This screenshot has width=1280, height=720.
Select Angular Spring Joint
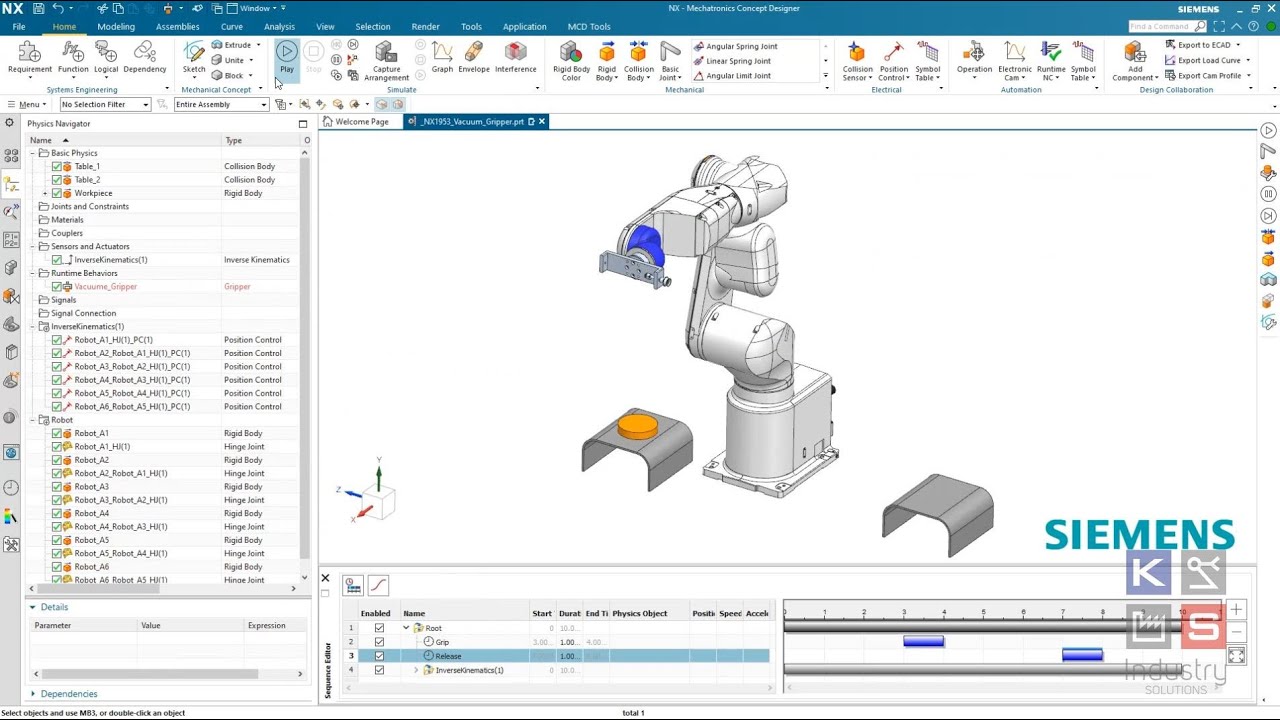point(735,46)
